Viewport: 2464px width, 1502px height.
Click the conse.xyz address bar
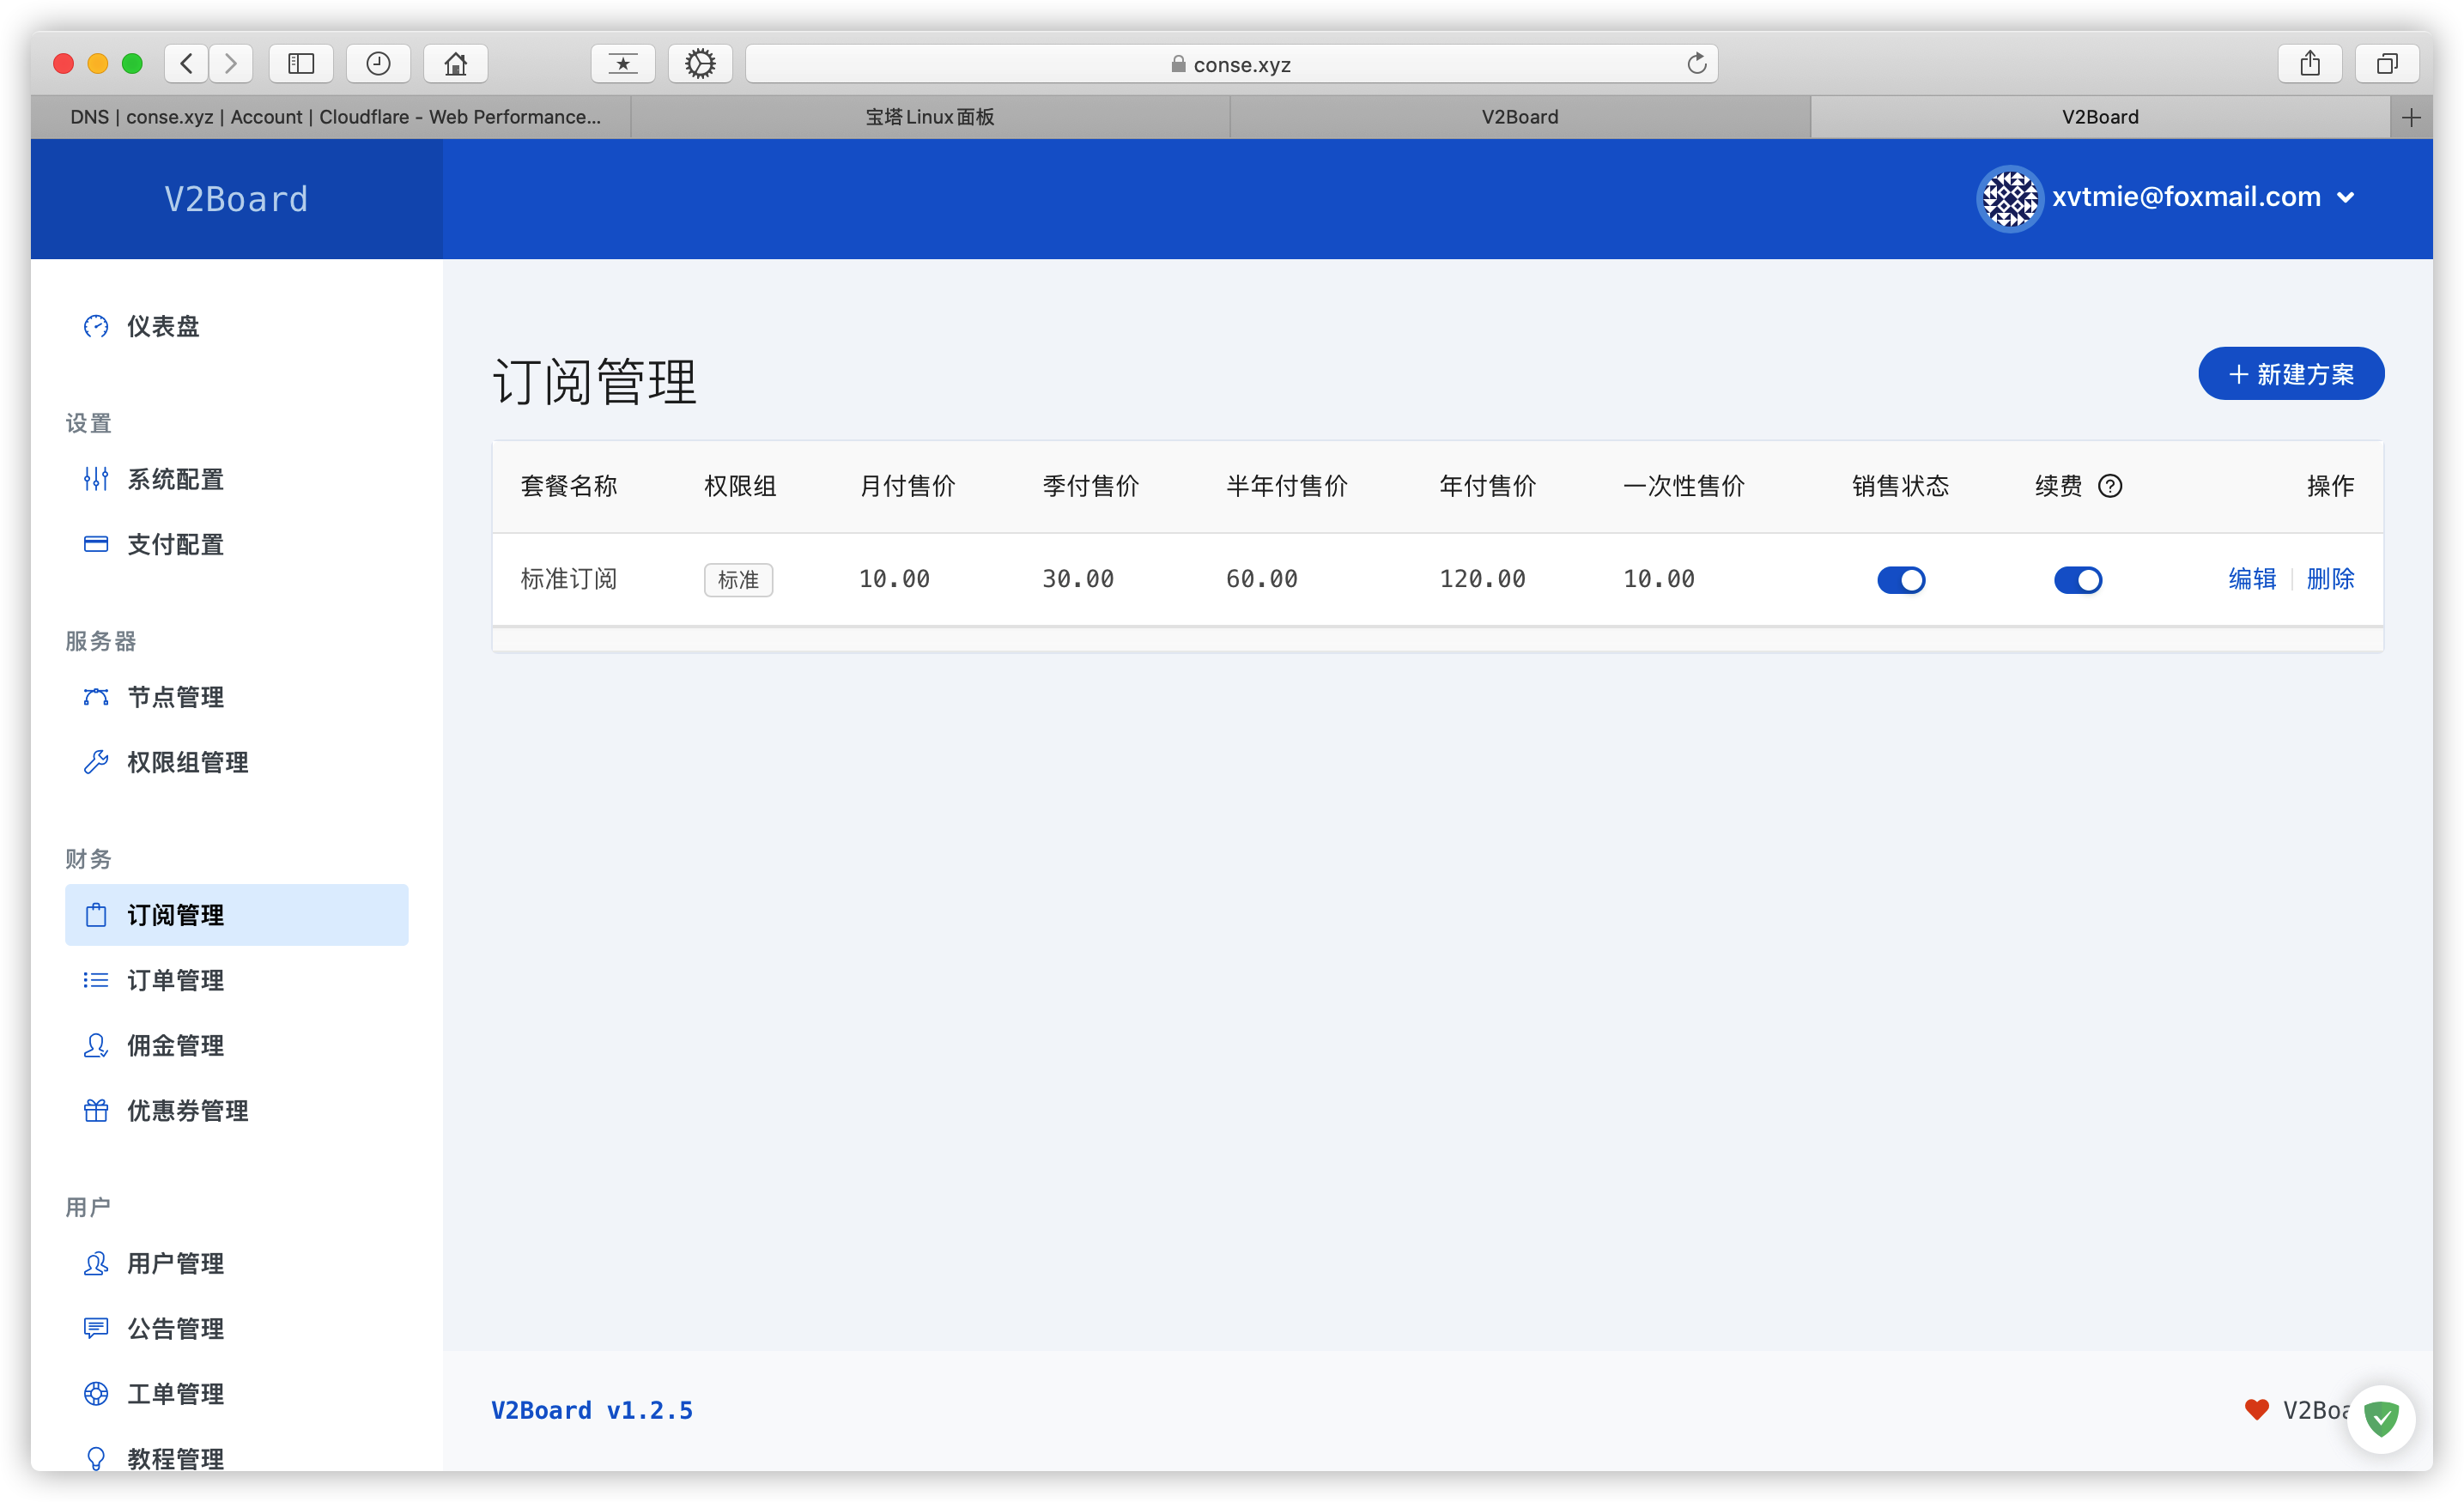[1232, 64]
